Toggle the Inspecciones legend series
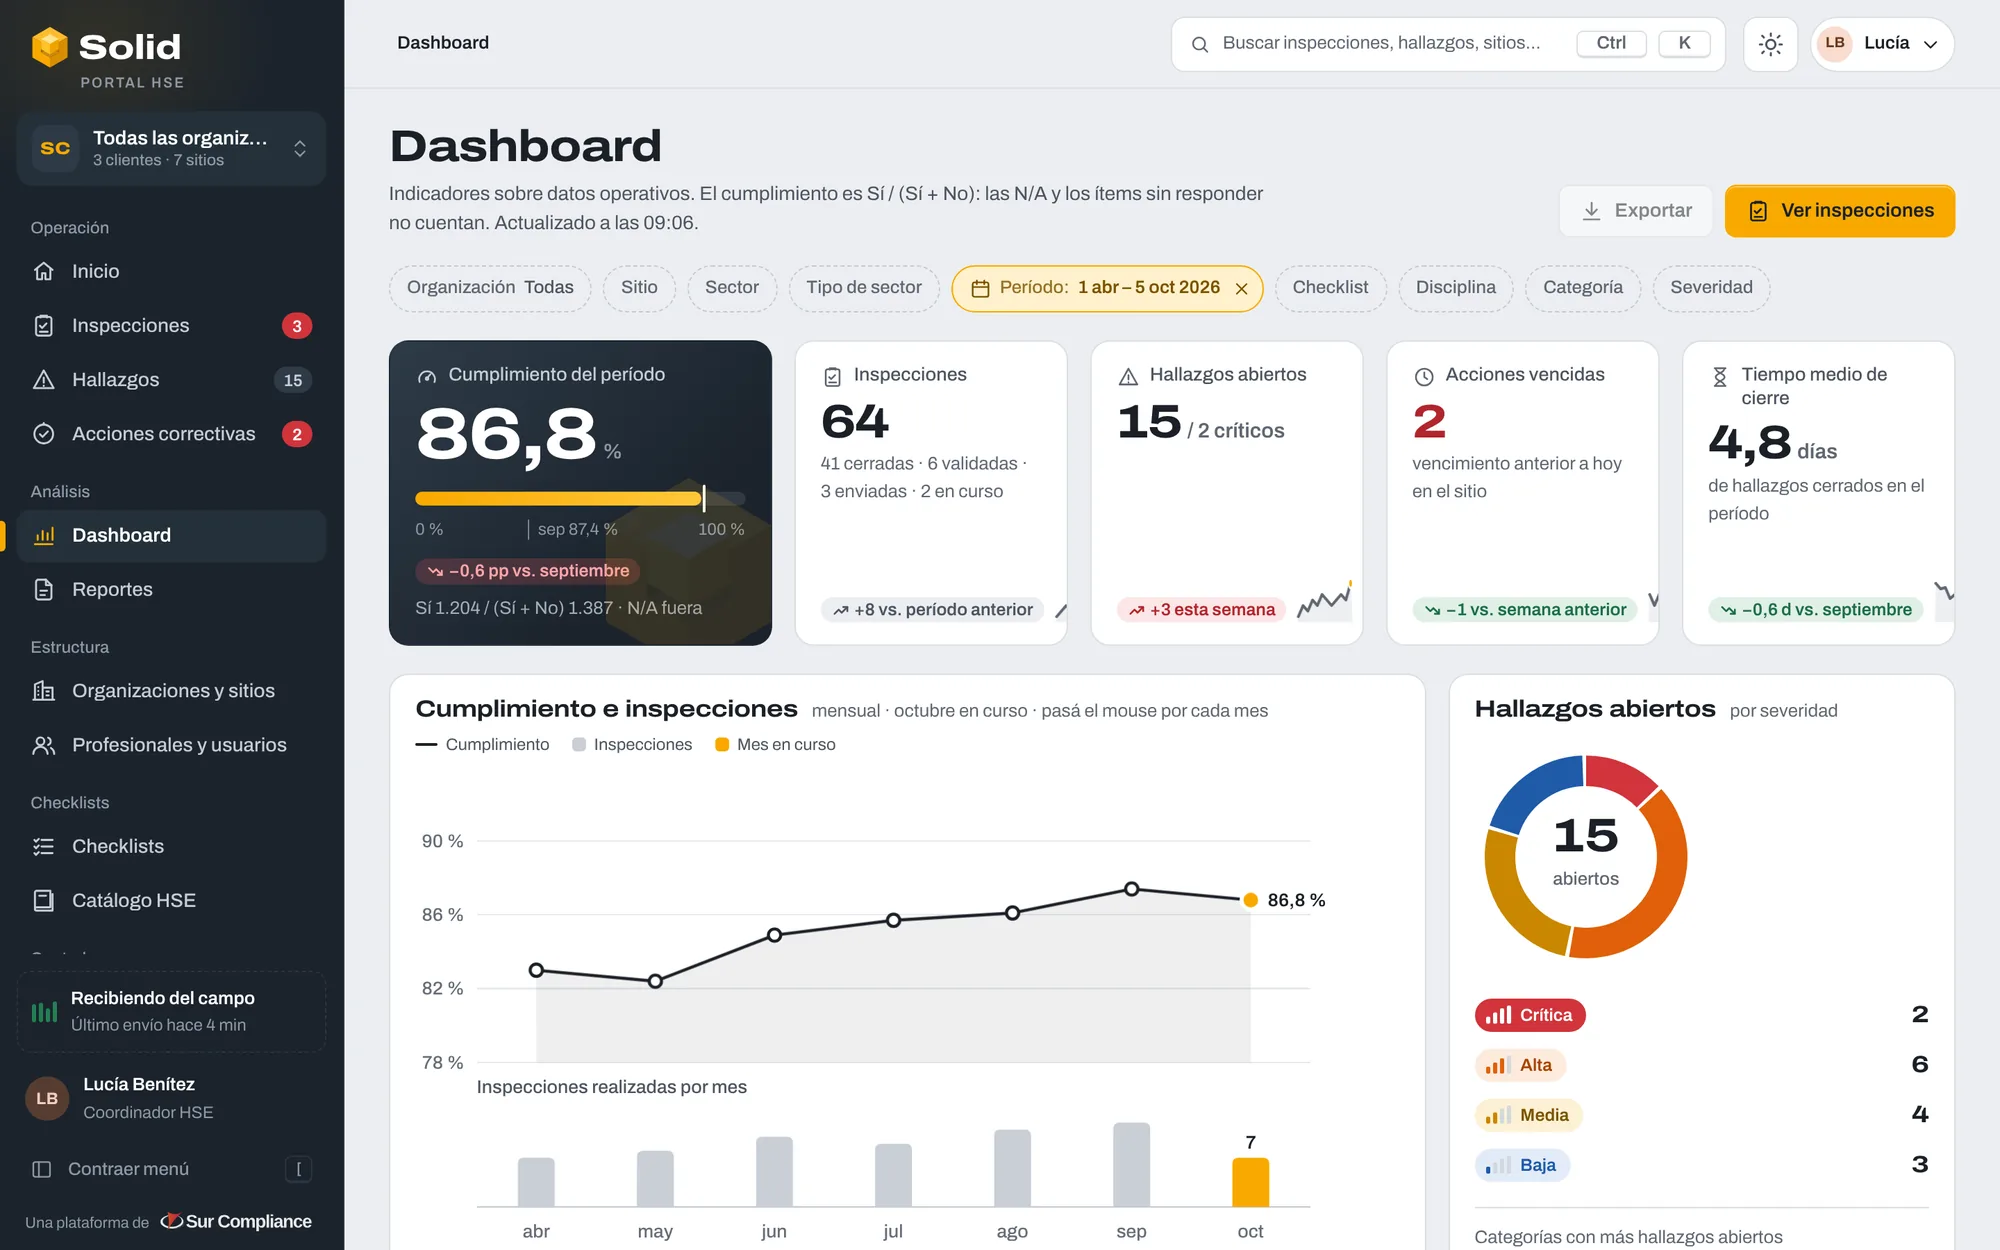Viewport: 2000px width, 1250px height. 632,745
